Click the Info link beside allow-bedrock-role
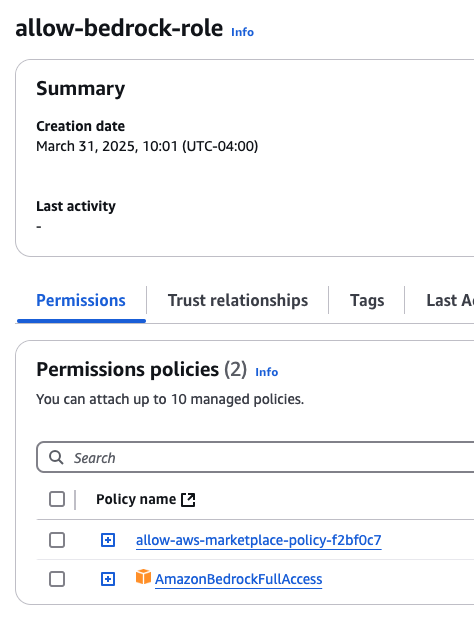The height and width of the screenshot is (624, 474). click(242, 32)
